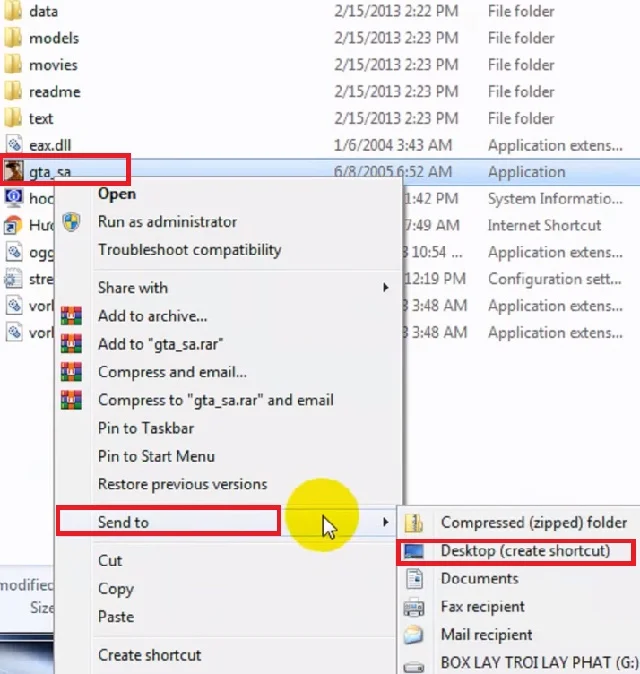Viewport: 640px width, 674px height.
Task: Expand the Send to submenu arrow
Action: point(386,522)
